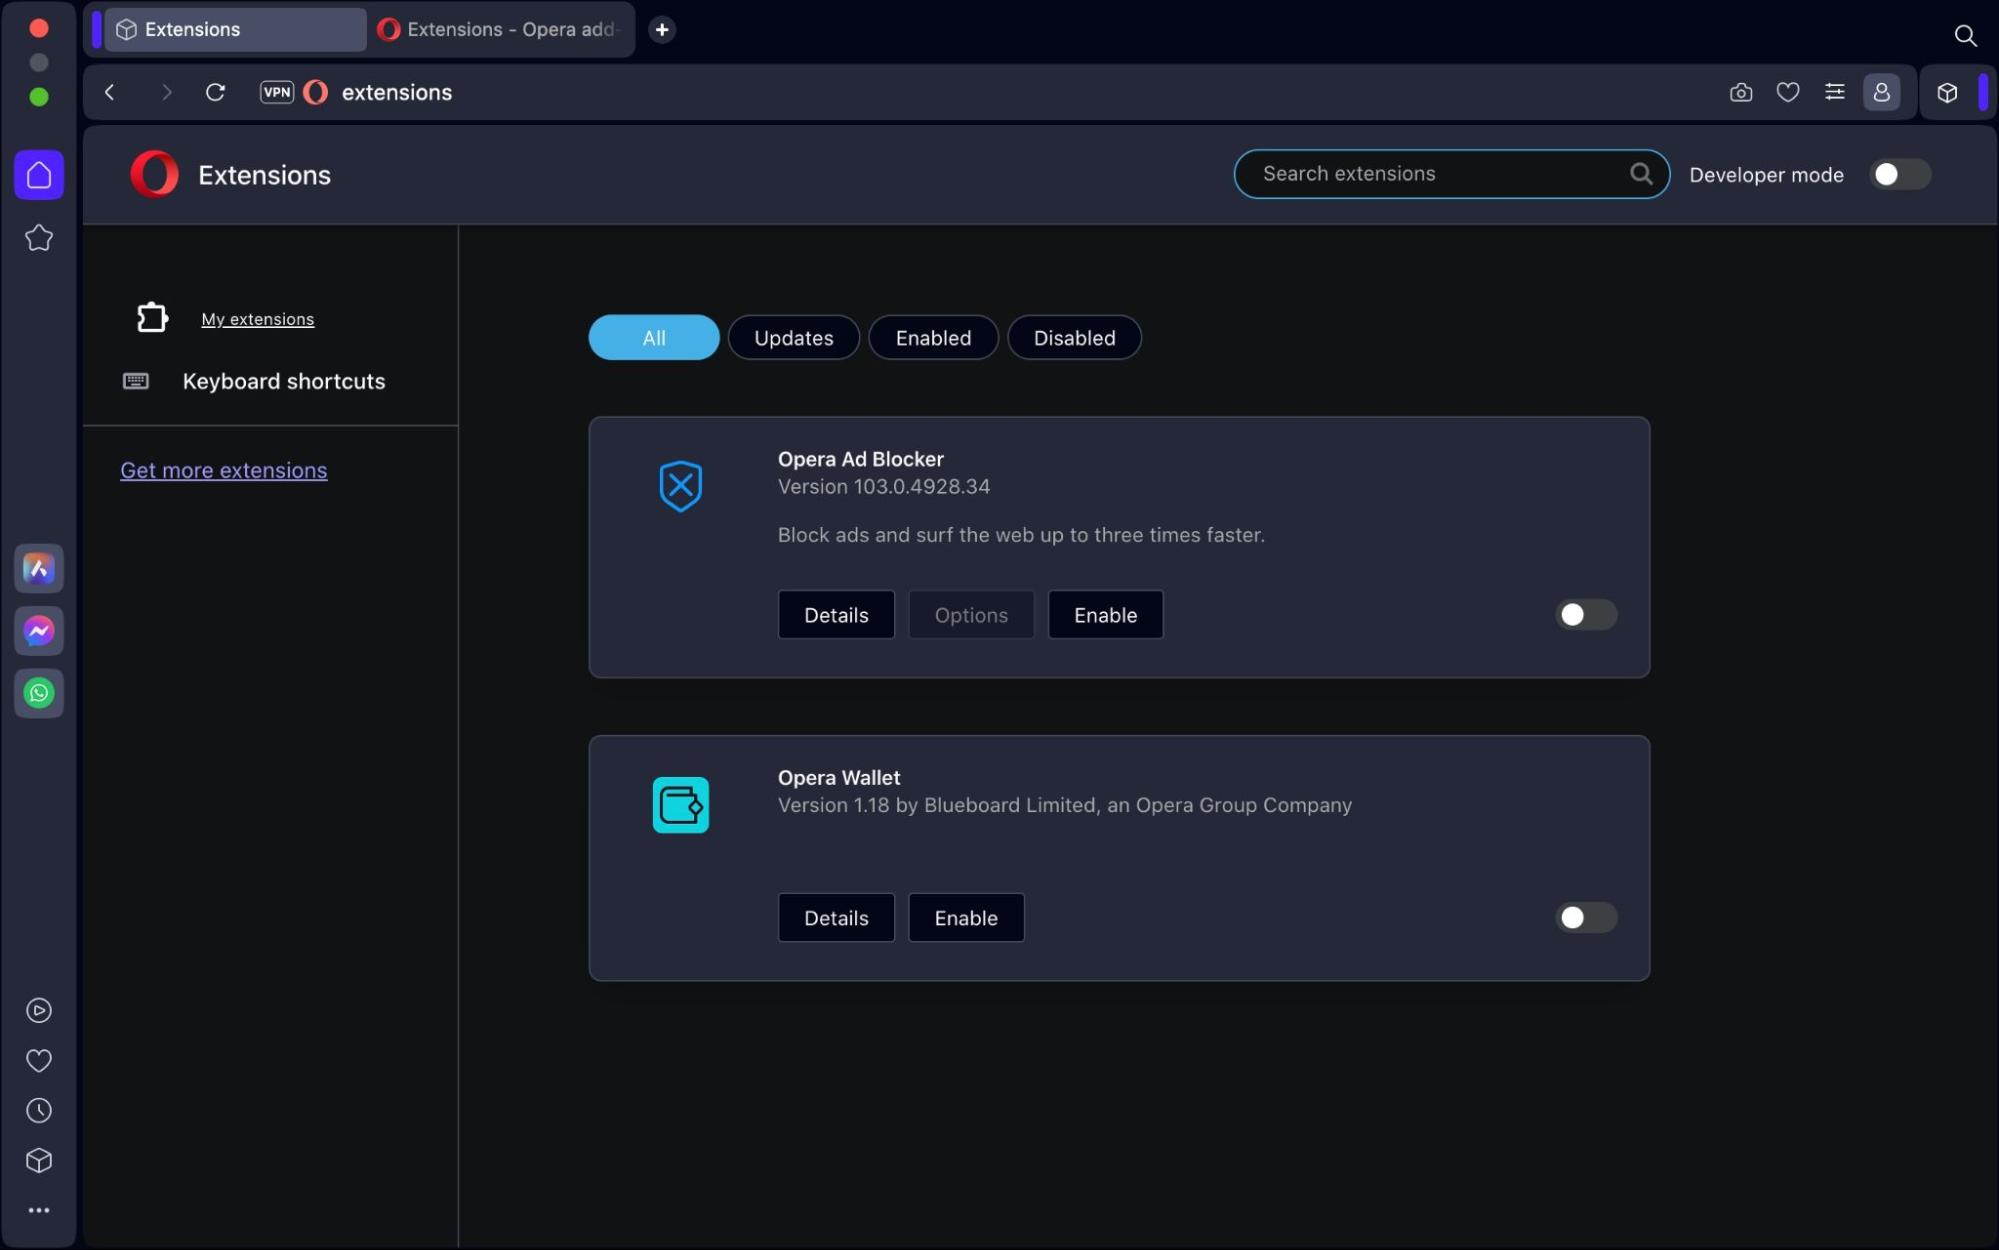This screenshot has height=1250, width=1999.
Task: Click Enable for Opera Wallet
Action: click(x=966, y=918)
